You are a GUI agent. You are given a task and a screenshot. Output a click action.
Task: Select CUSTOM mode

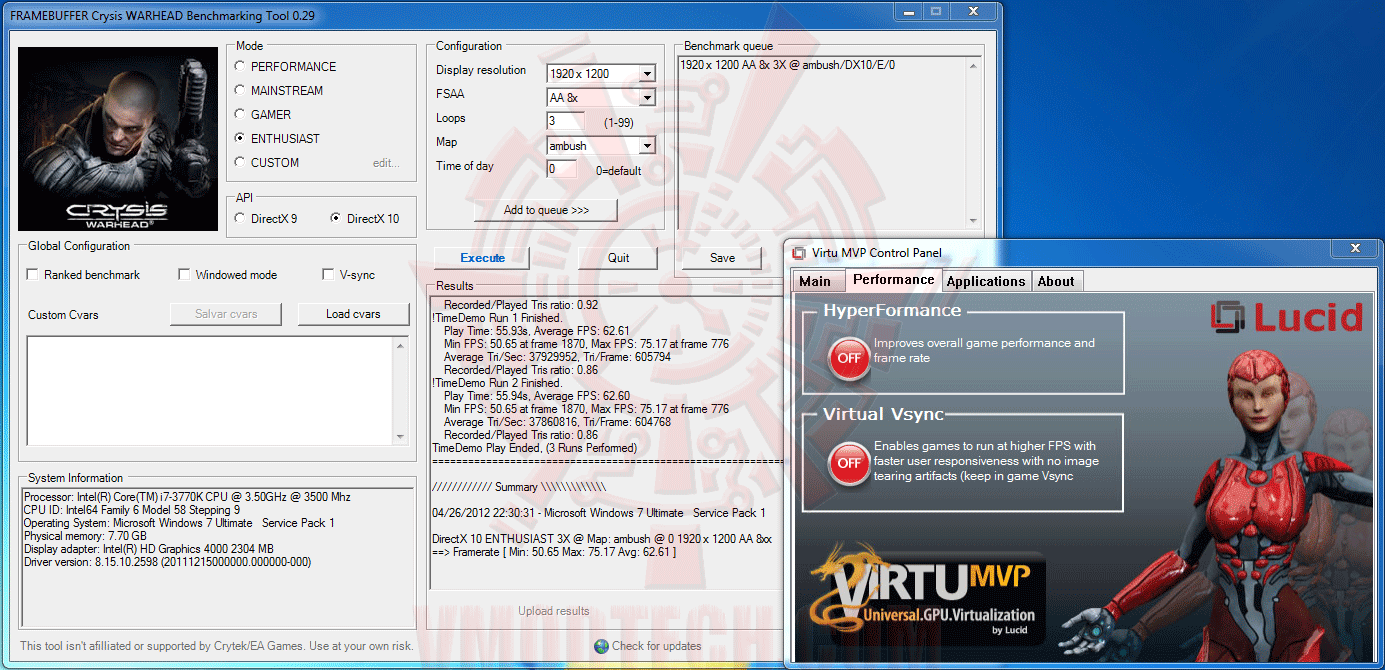click(267, 163)
